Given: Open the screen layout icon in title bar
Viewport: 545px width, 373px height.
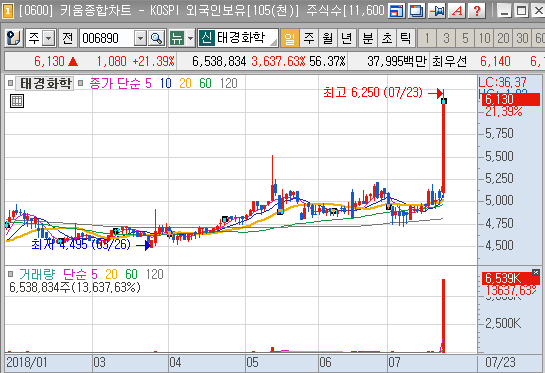Looking at the screenshot, I should [x=396, y=11].
